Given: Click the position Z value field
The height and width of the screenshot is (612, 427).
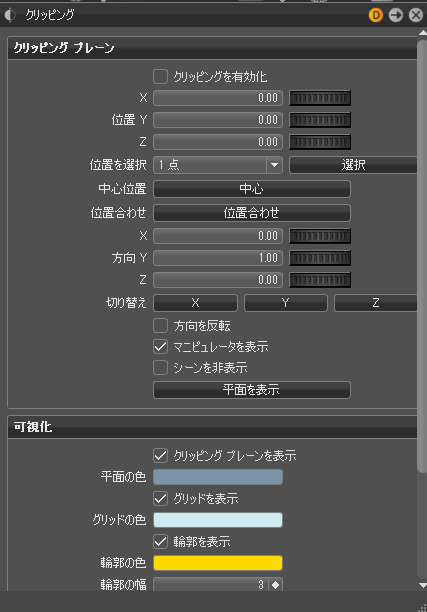Looking at the screenshot, I should pos(218,142).
